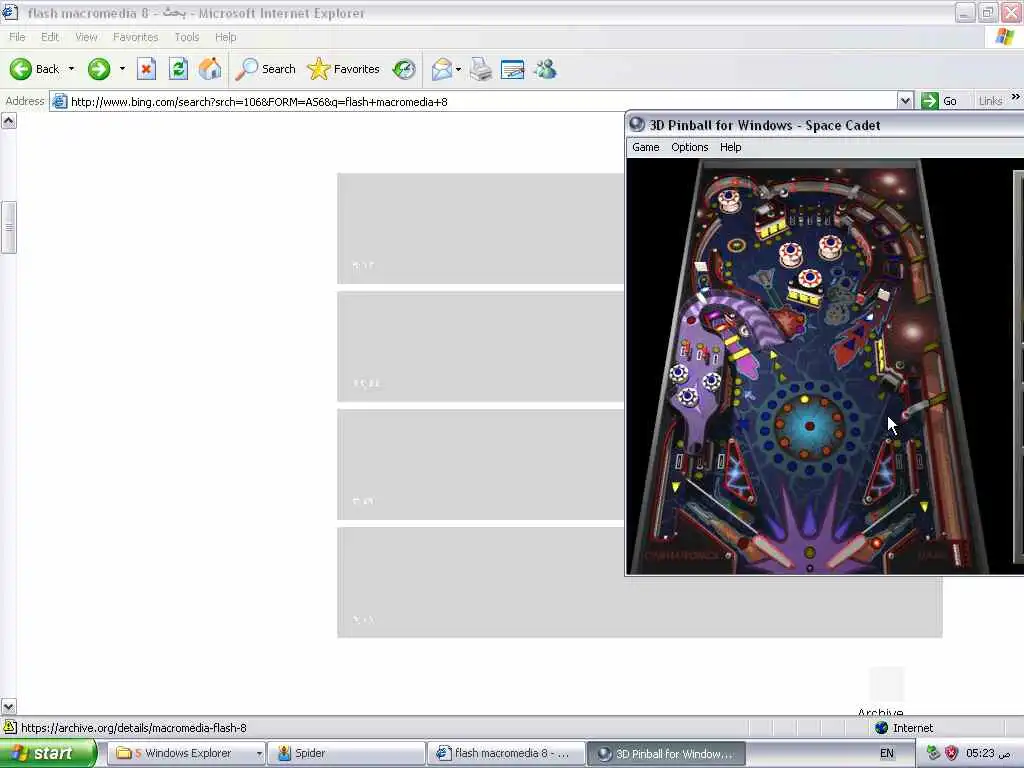The image size is (1024, 768).
Task: Click the Go button beside the address bar
Action: tap(939, 101)
